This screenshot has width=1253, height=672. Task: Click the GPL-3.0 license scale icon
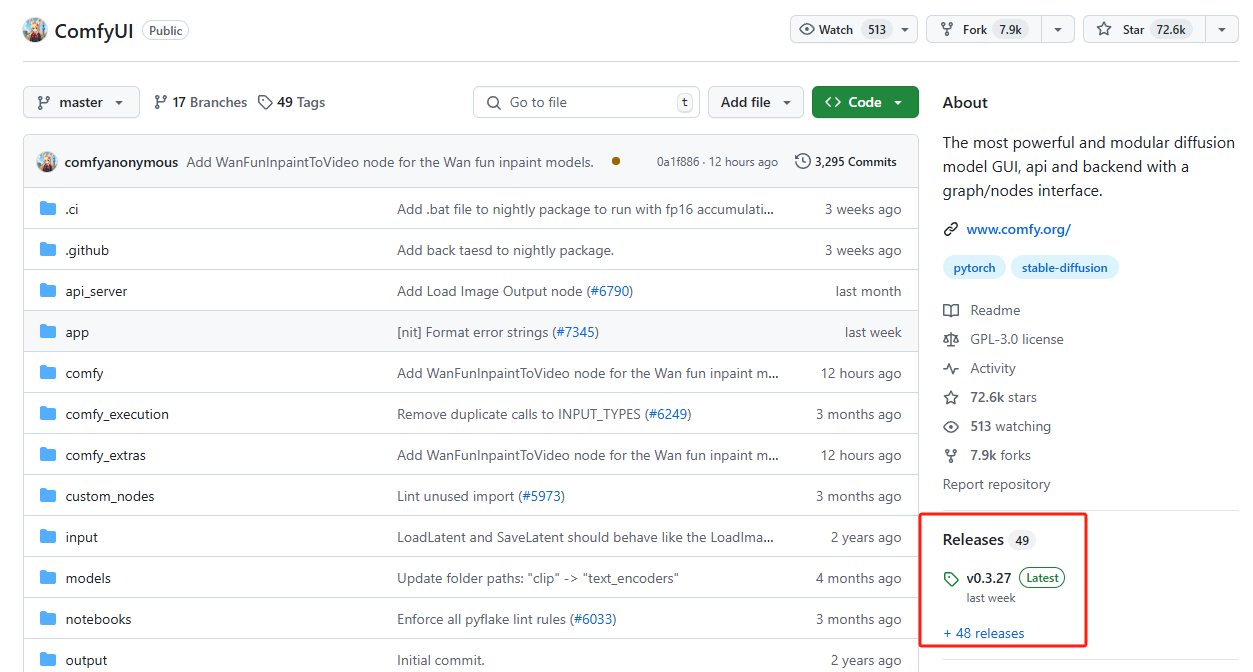pos(951,339)
